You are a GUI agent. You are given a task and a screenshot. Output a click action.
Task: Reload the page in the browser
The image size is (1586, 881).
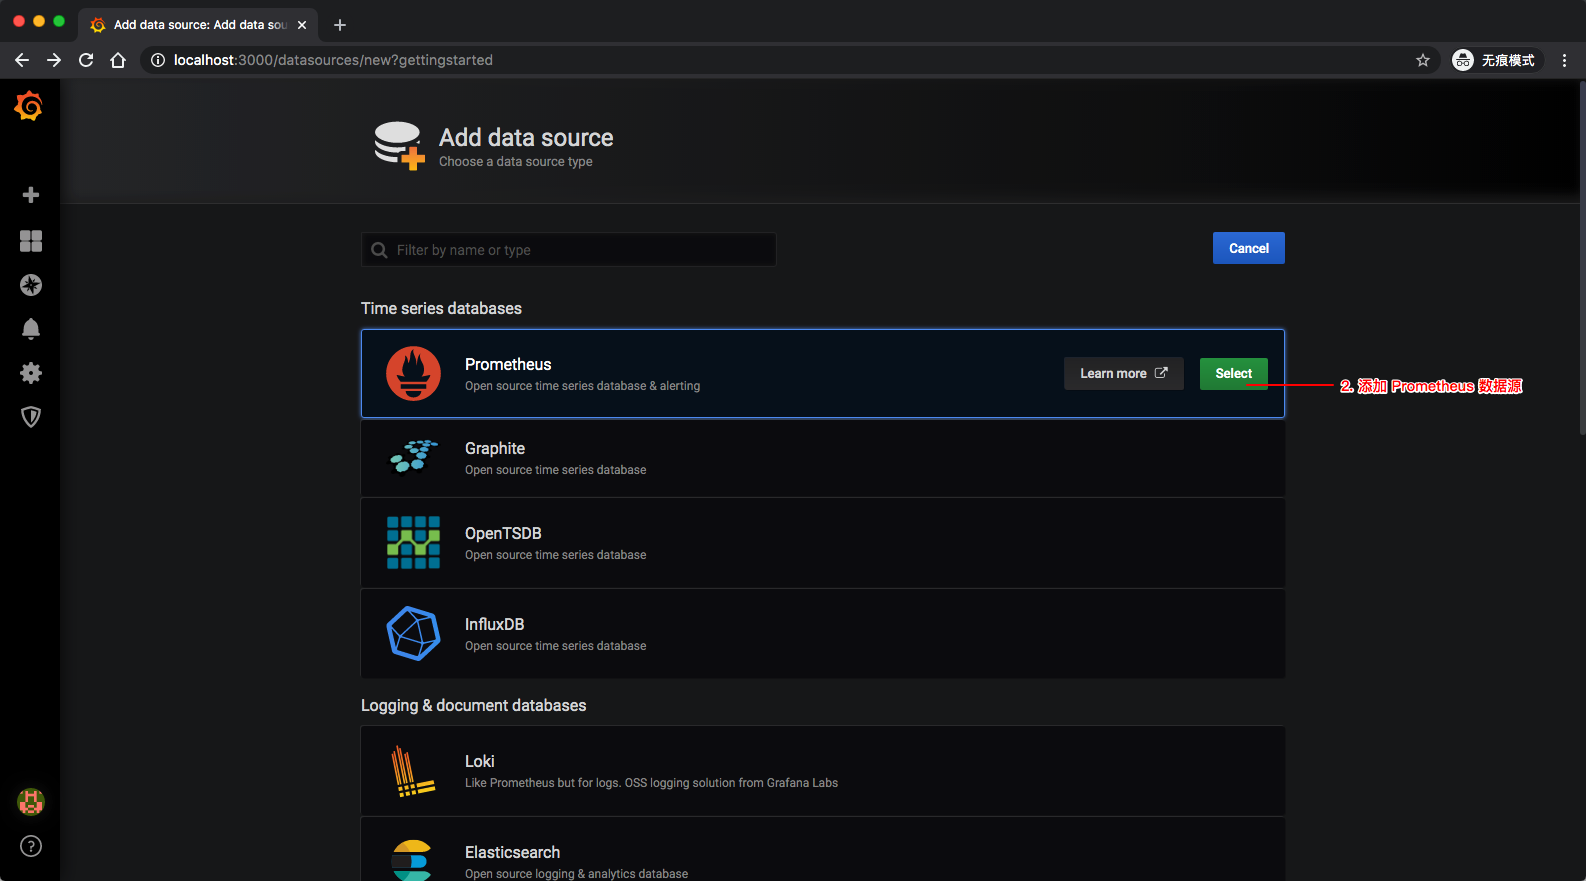pyautogui.click(x=86, y=60)
